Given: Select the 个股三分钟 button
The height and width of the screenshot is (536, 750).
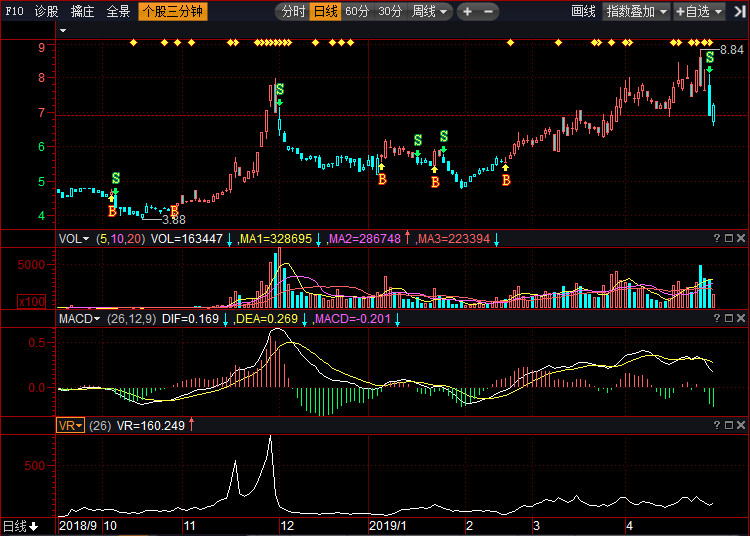Looking at the screenshot, I should (x=173, y=11).
